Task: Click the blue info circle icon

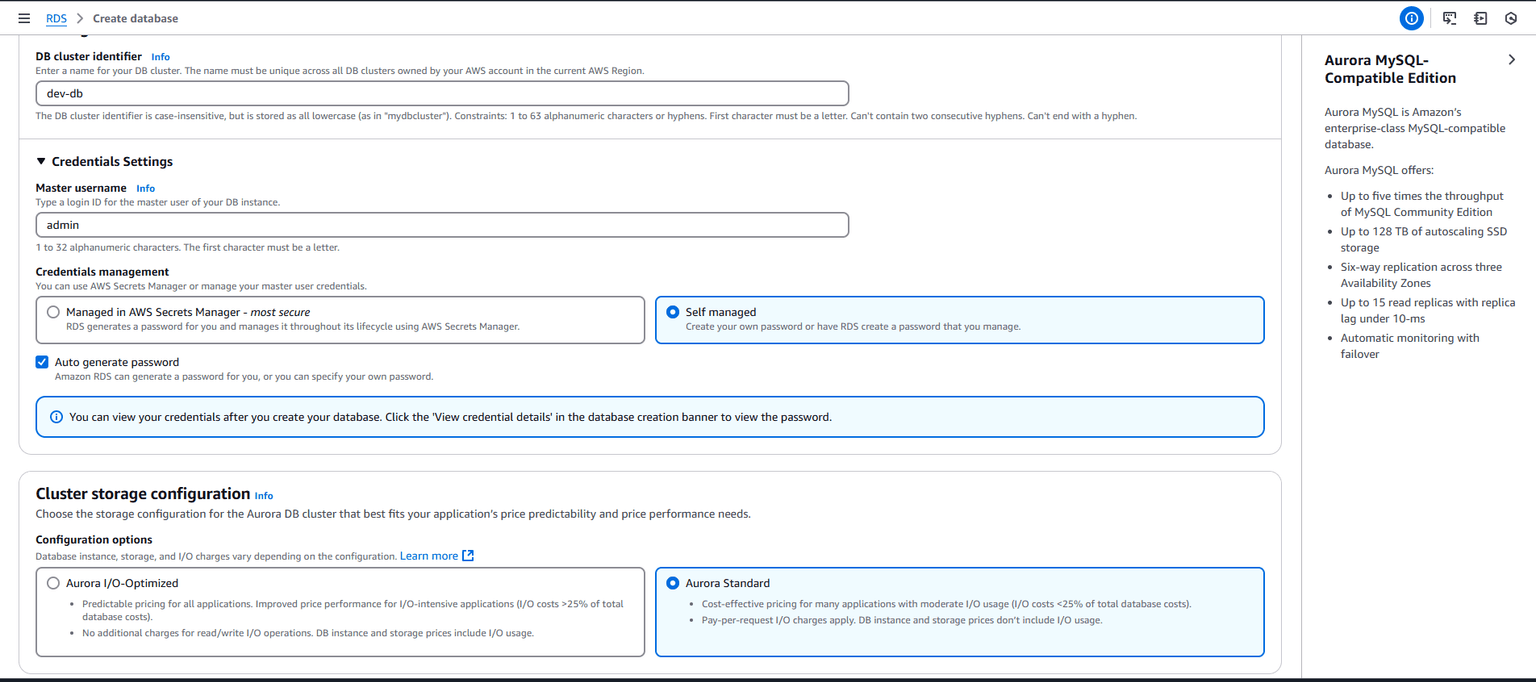Action: [x=1411, y=18]
